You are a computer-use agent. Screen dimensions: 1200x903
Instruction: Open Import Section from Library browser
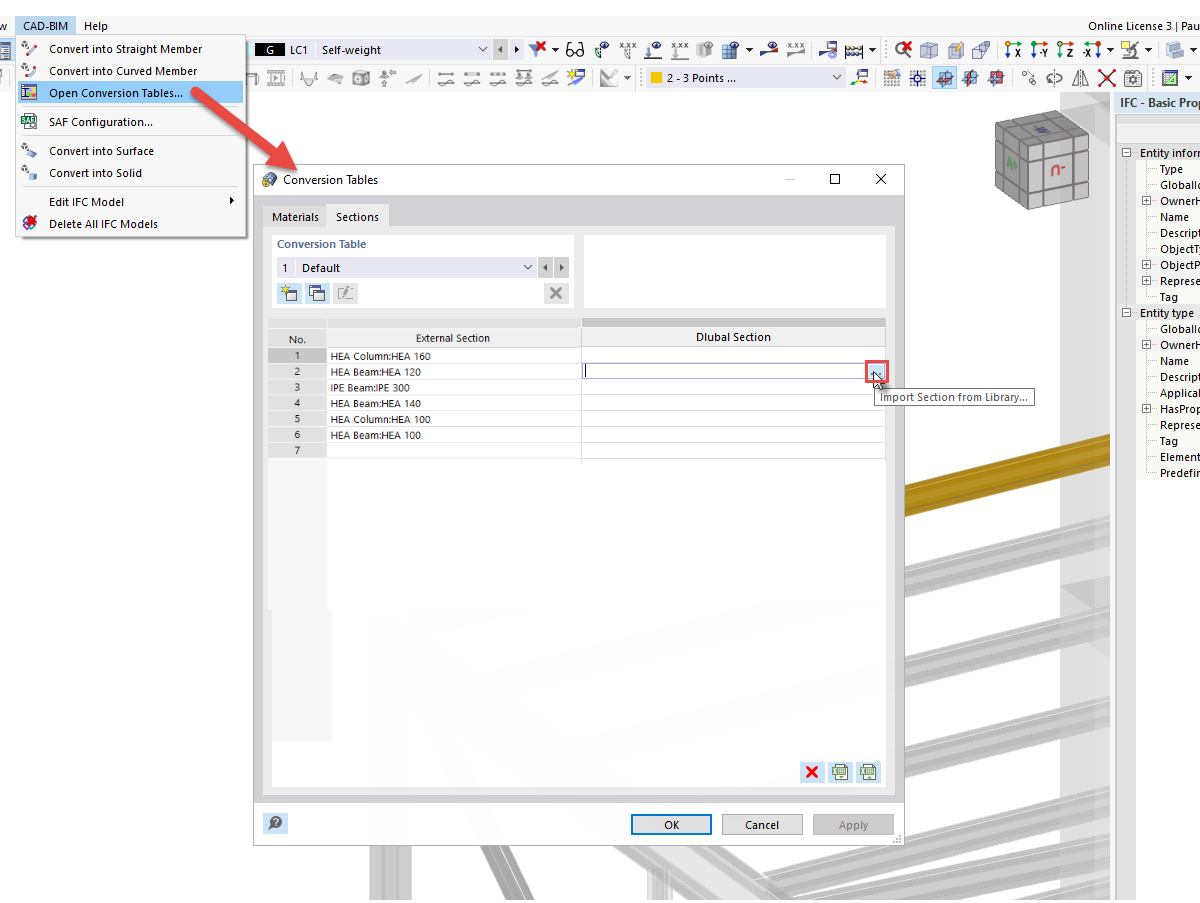877,371
